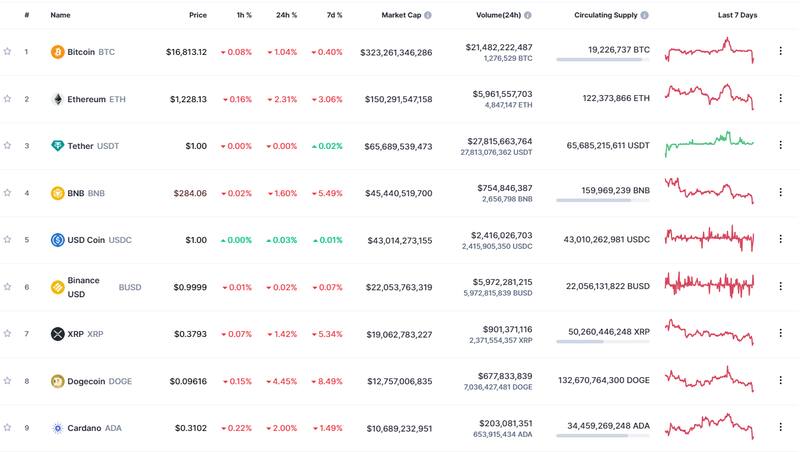The image size is (800, 452).
Task: Star Bitcoin to add to watchlist
Action: (8, 52)
